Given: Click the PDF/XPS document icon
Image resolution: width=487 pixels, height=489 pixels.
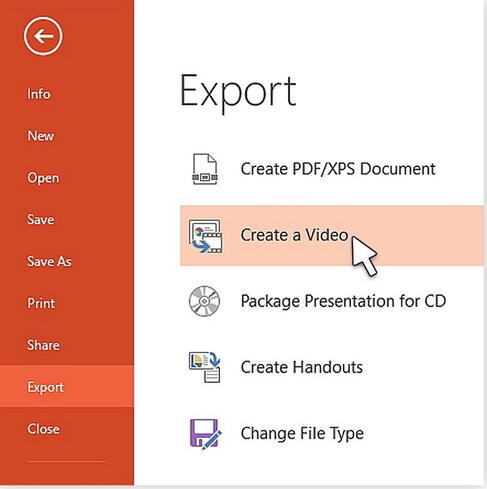Looking at the screenshot, I should click(205, 169).
